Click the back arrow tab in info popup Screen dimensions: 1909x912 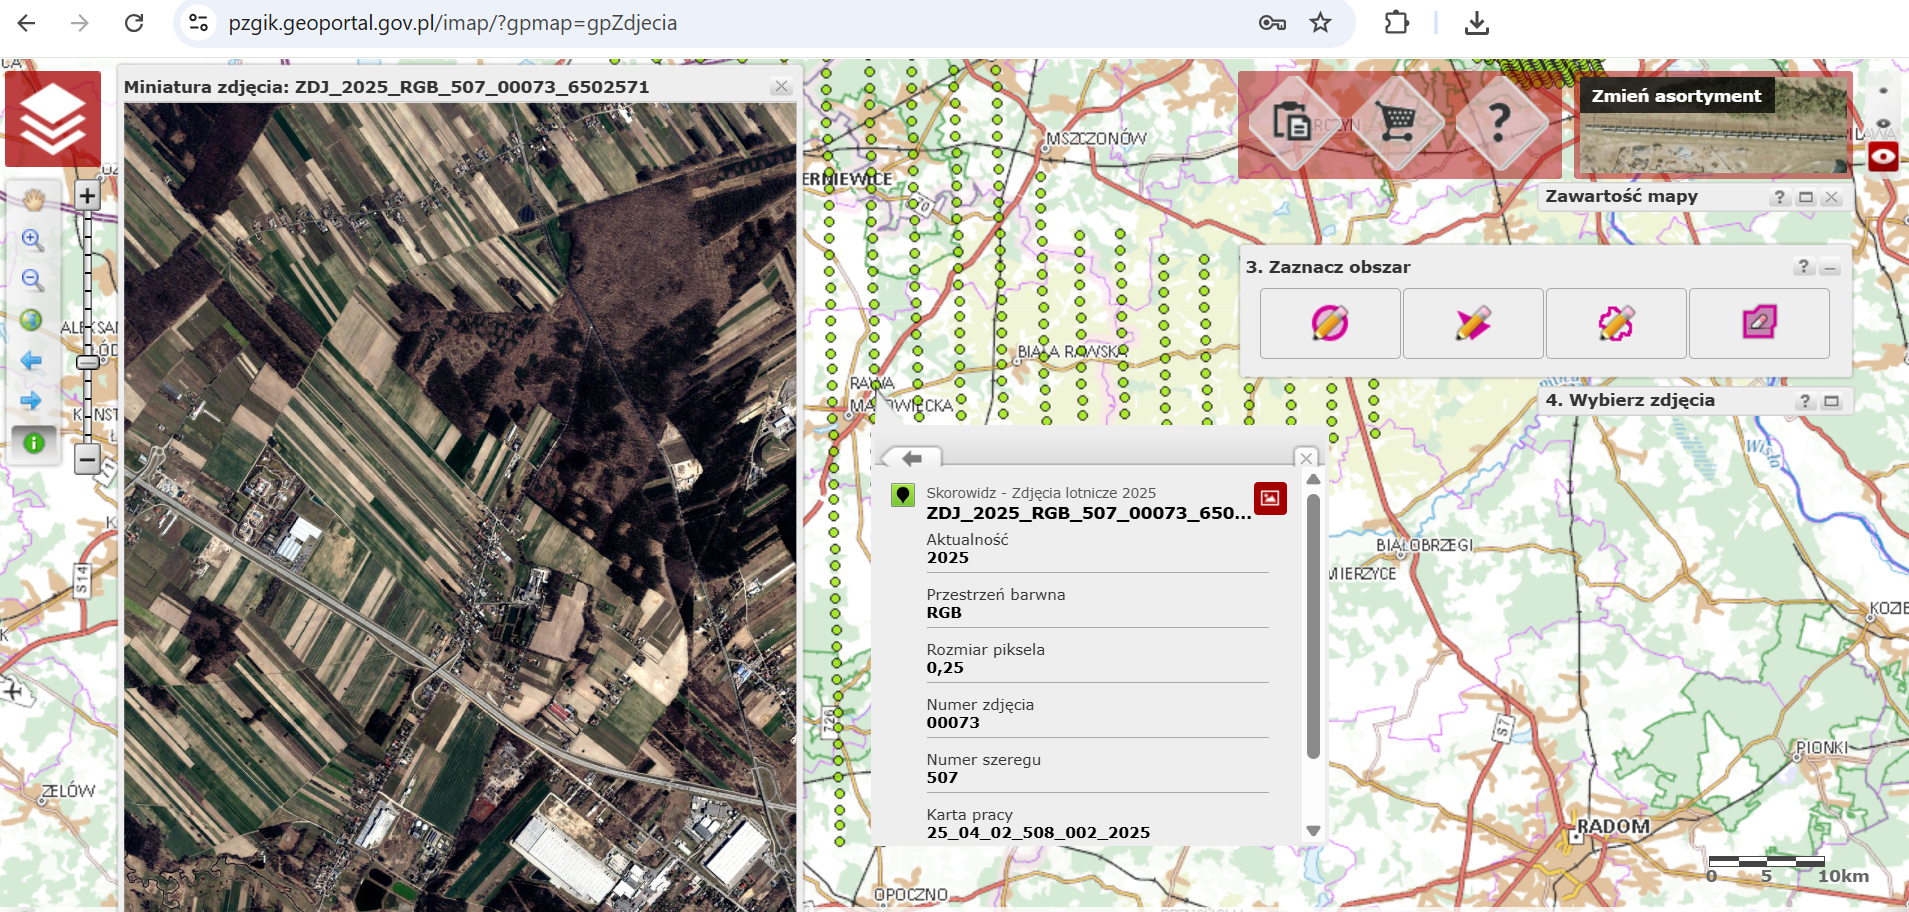(911, 458)
